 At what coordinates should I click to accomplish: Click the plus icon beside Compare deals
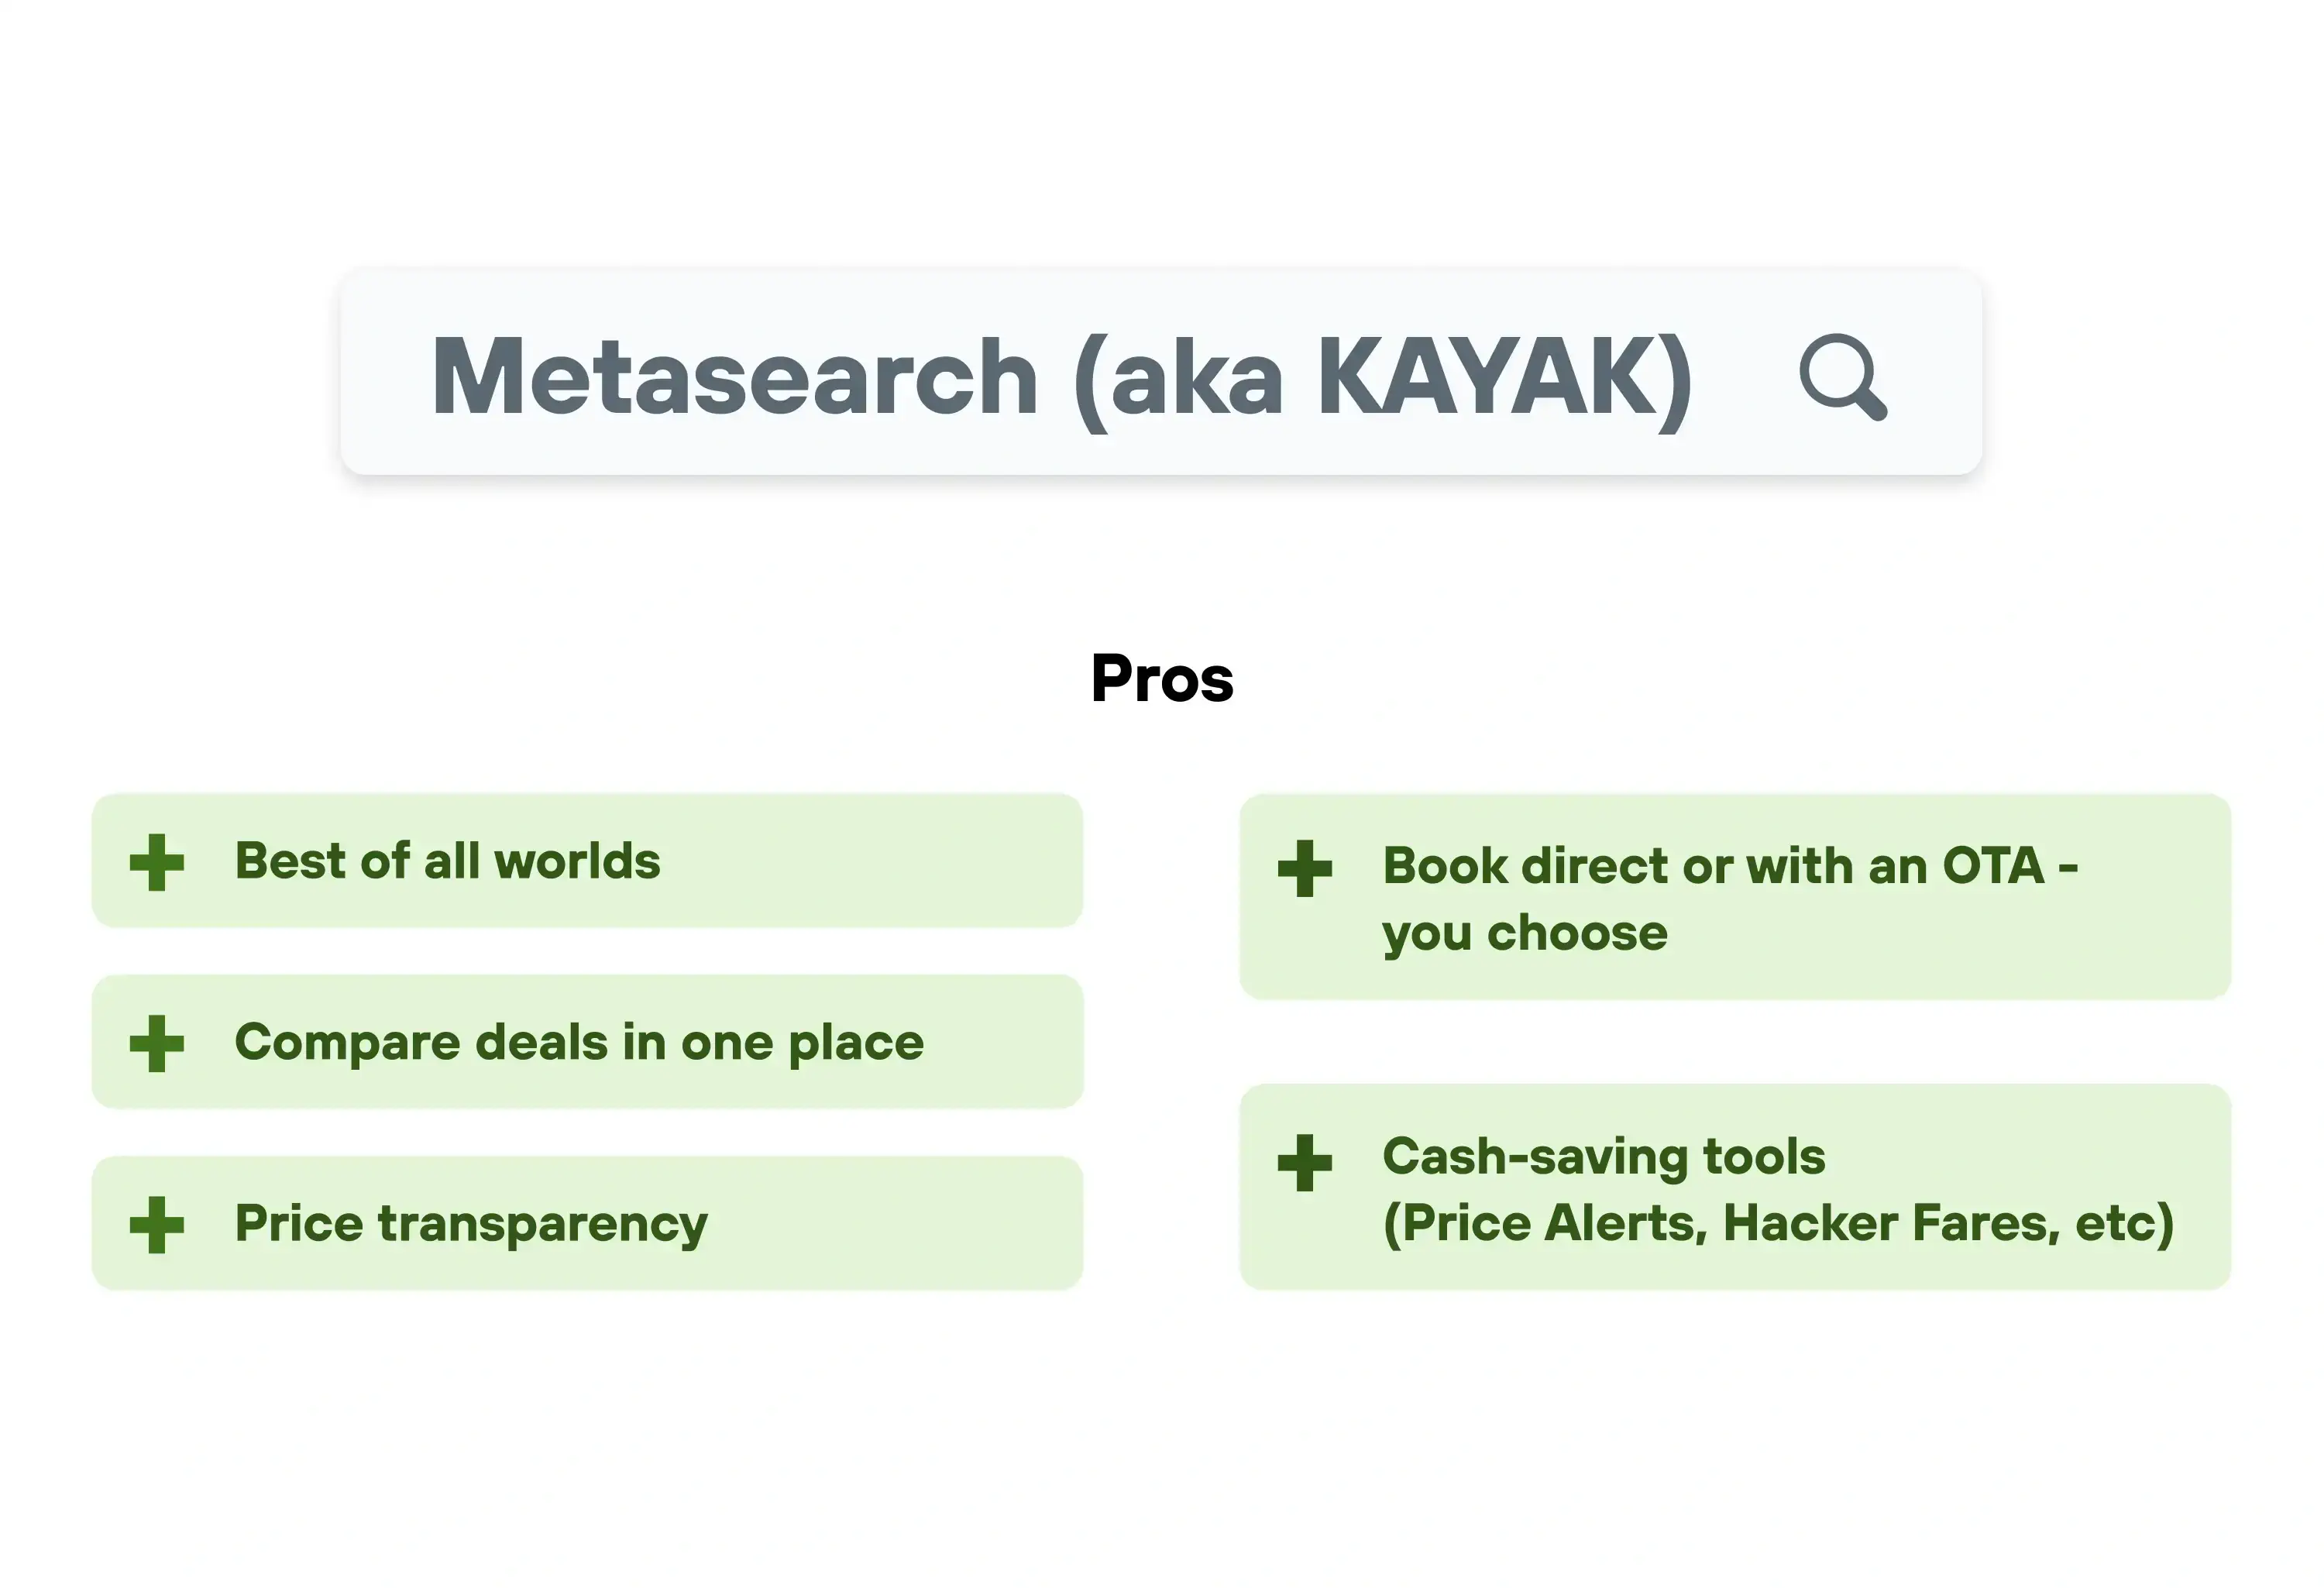pos(157,1043)
